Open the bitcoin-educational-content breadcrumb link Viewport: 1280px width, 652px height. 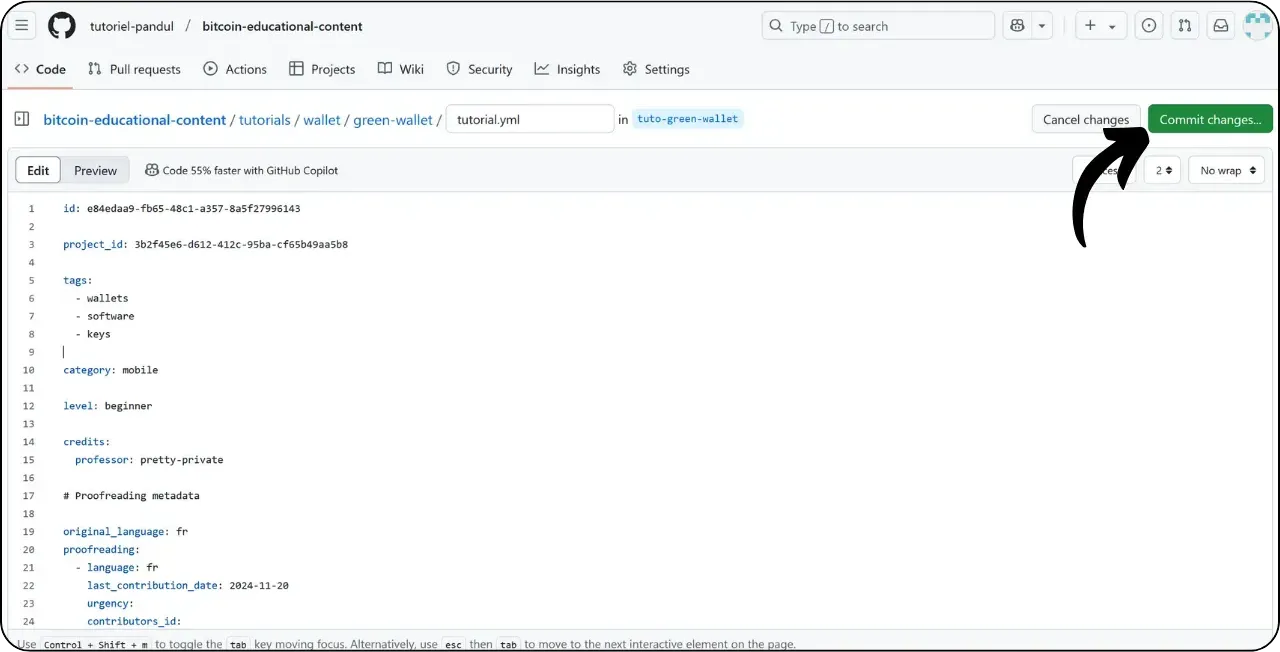pyautogui.click(x=135, y=119)
